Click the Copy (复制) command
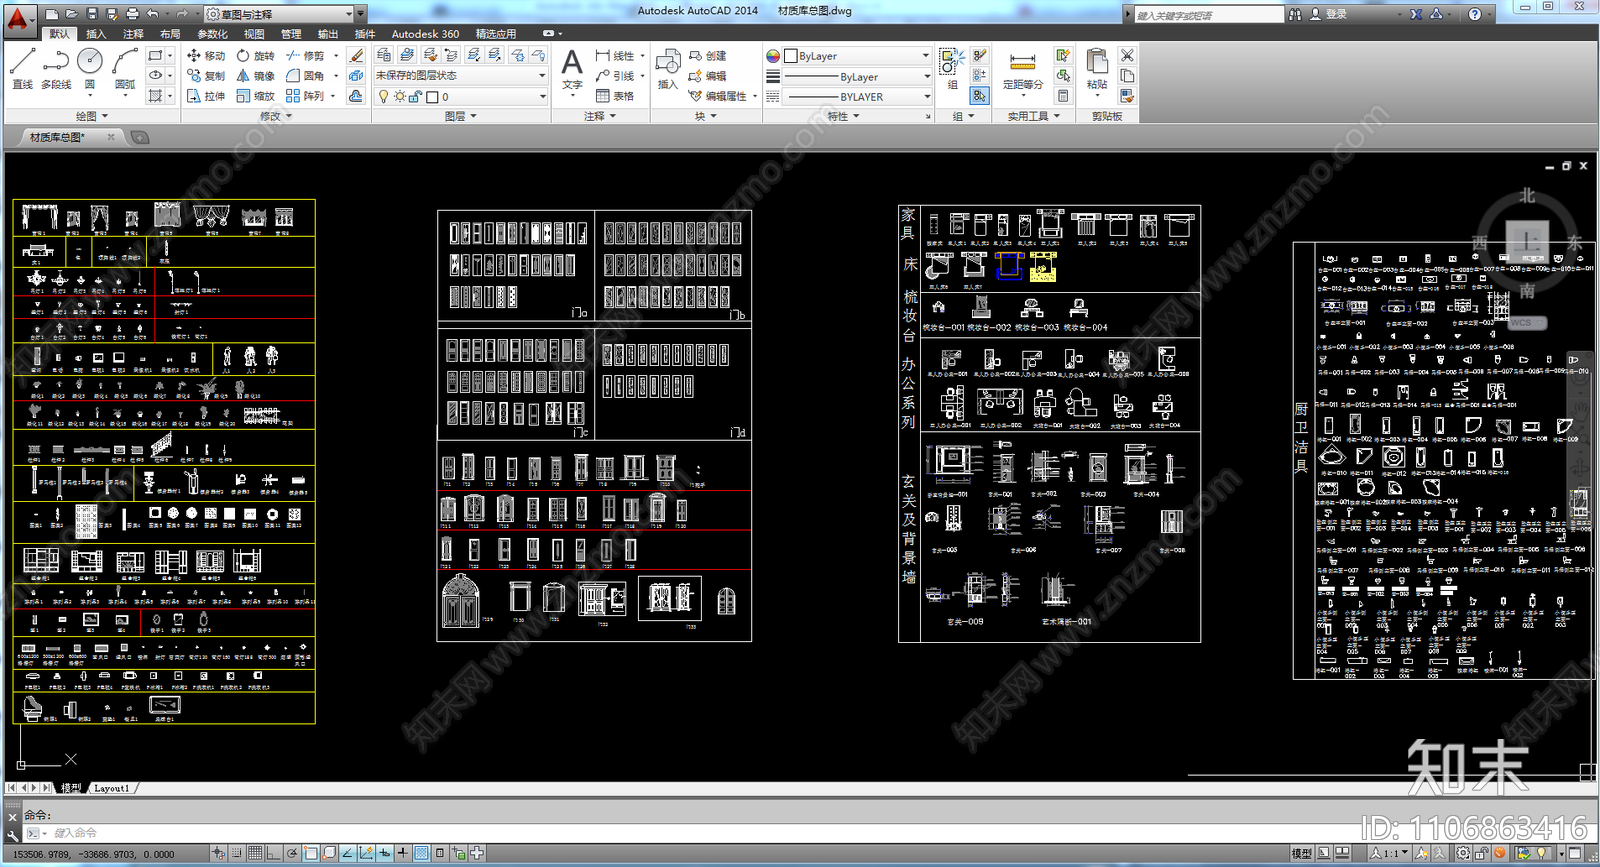The height and width of the screenshot is (867, 1600). [205, 76]
